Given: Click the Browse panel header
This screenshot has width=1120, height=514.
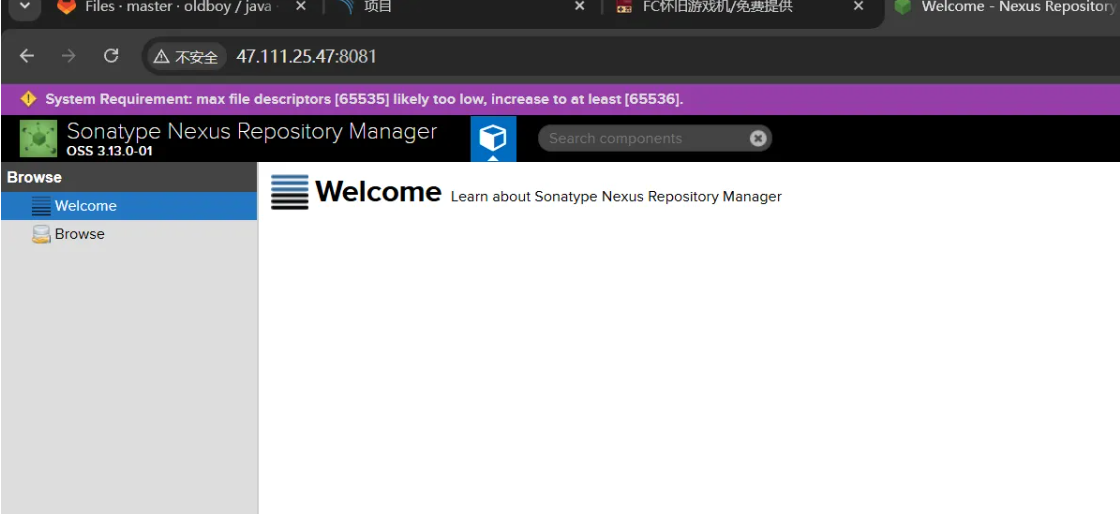Looking at the screenshot, I should point(129,177).
